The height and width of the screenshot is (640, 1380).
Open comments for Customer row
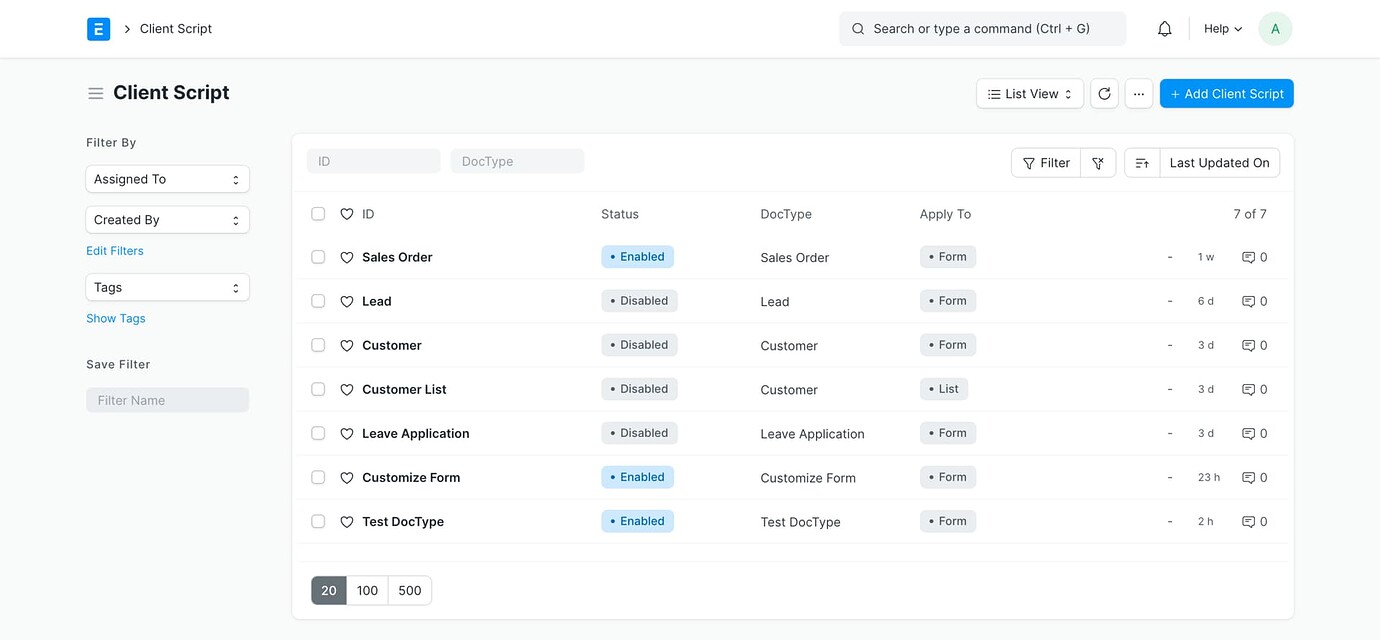tap(1254, 345)
